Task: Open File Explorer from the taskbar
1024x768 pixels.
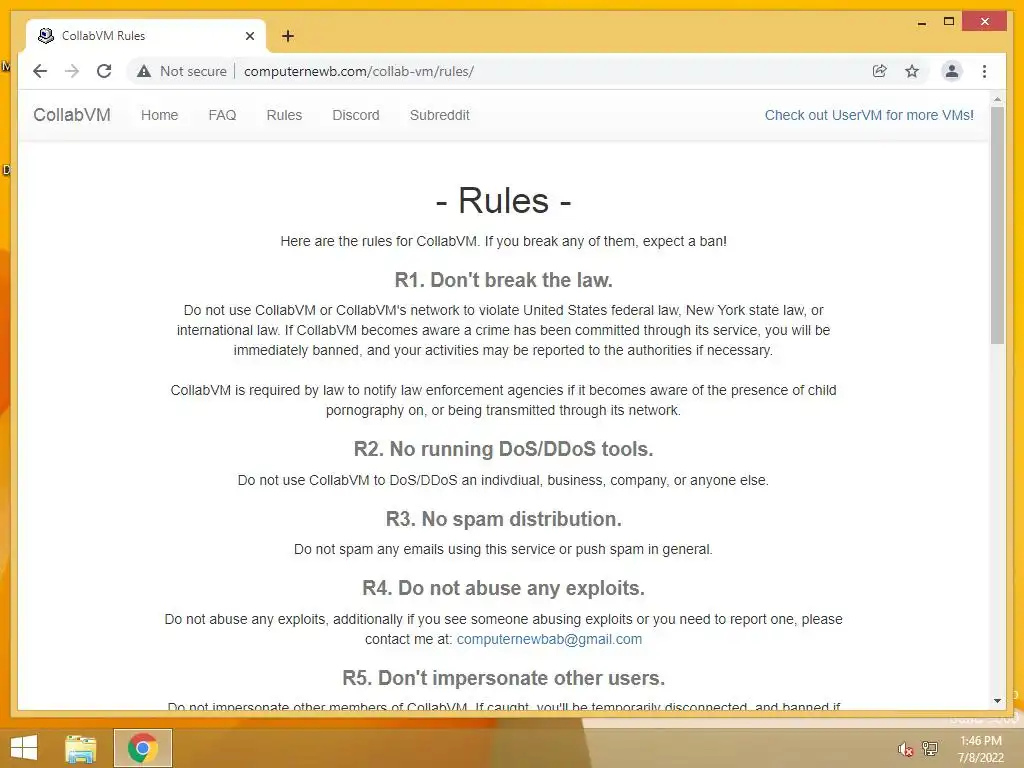Action: [80, 748]
